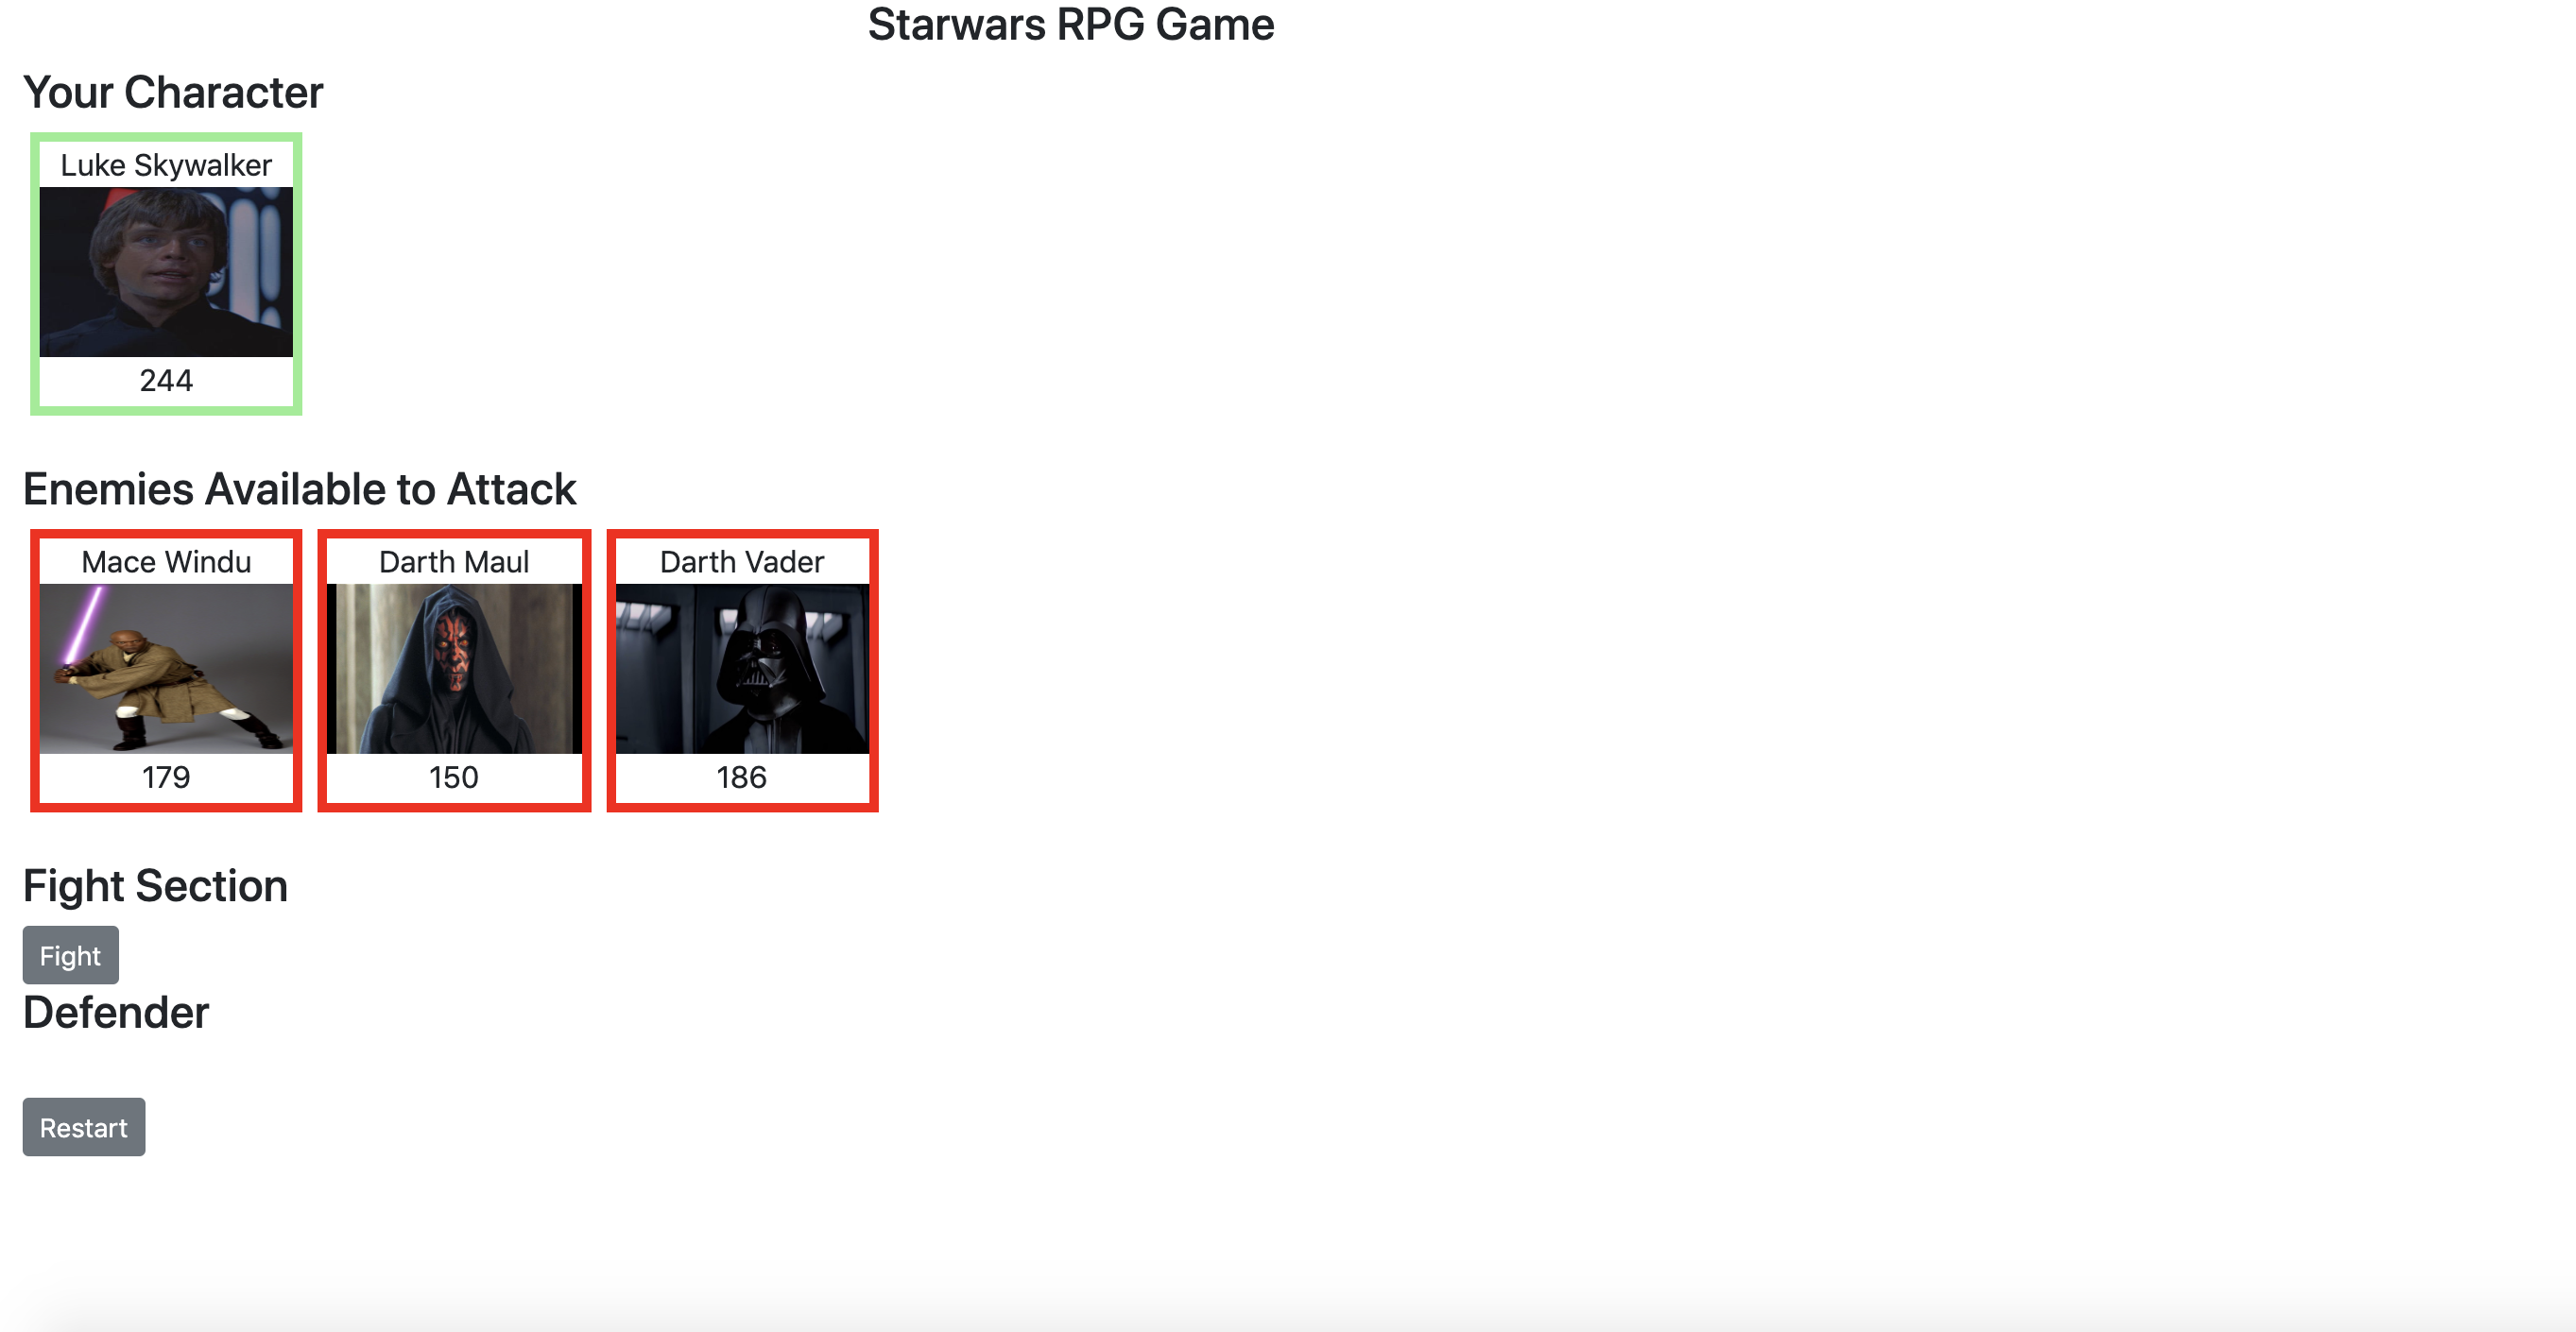
Task: Click Darth Maul's health value 150
Action: (x=454, y=777)
